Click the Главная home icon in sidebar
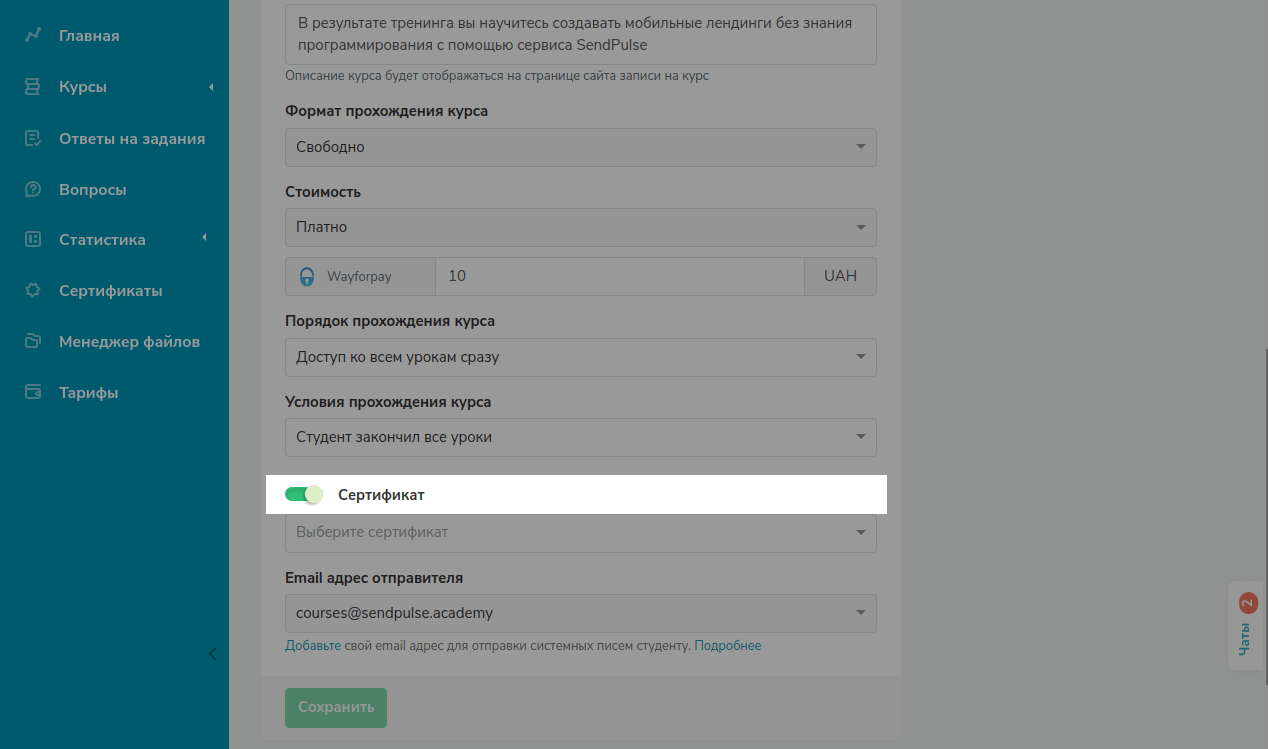Viewport: 1268px width, 749px height. point(33,36)
